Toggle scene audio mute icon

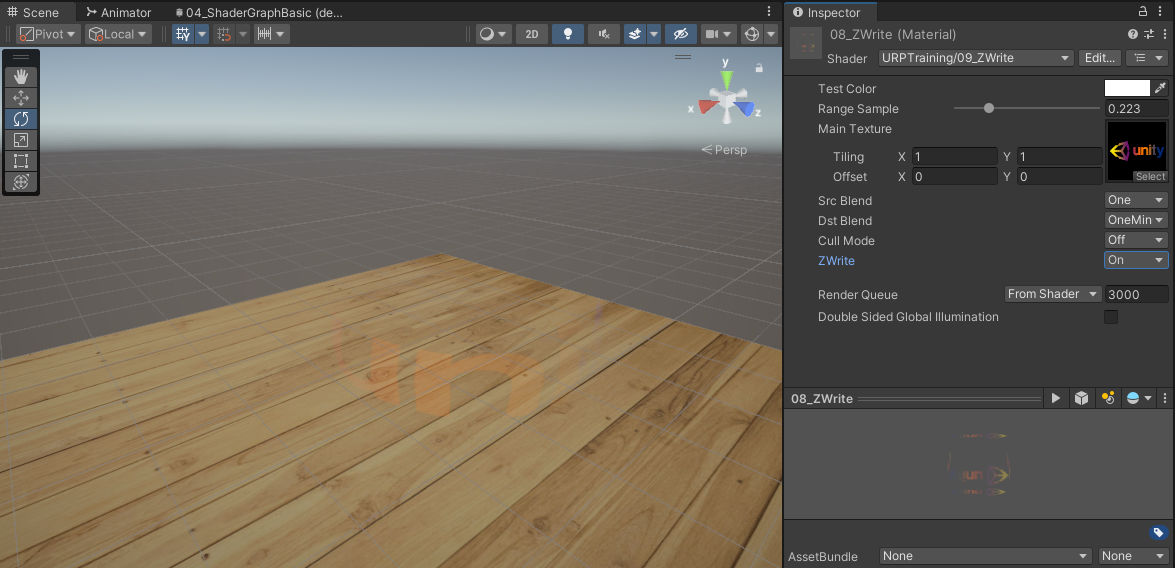point(604,34)
